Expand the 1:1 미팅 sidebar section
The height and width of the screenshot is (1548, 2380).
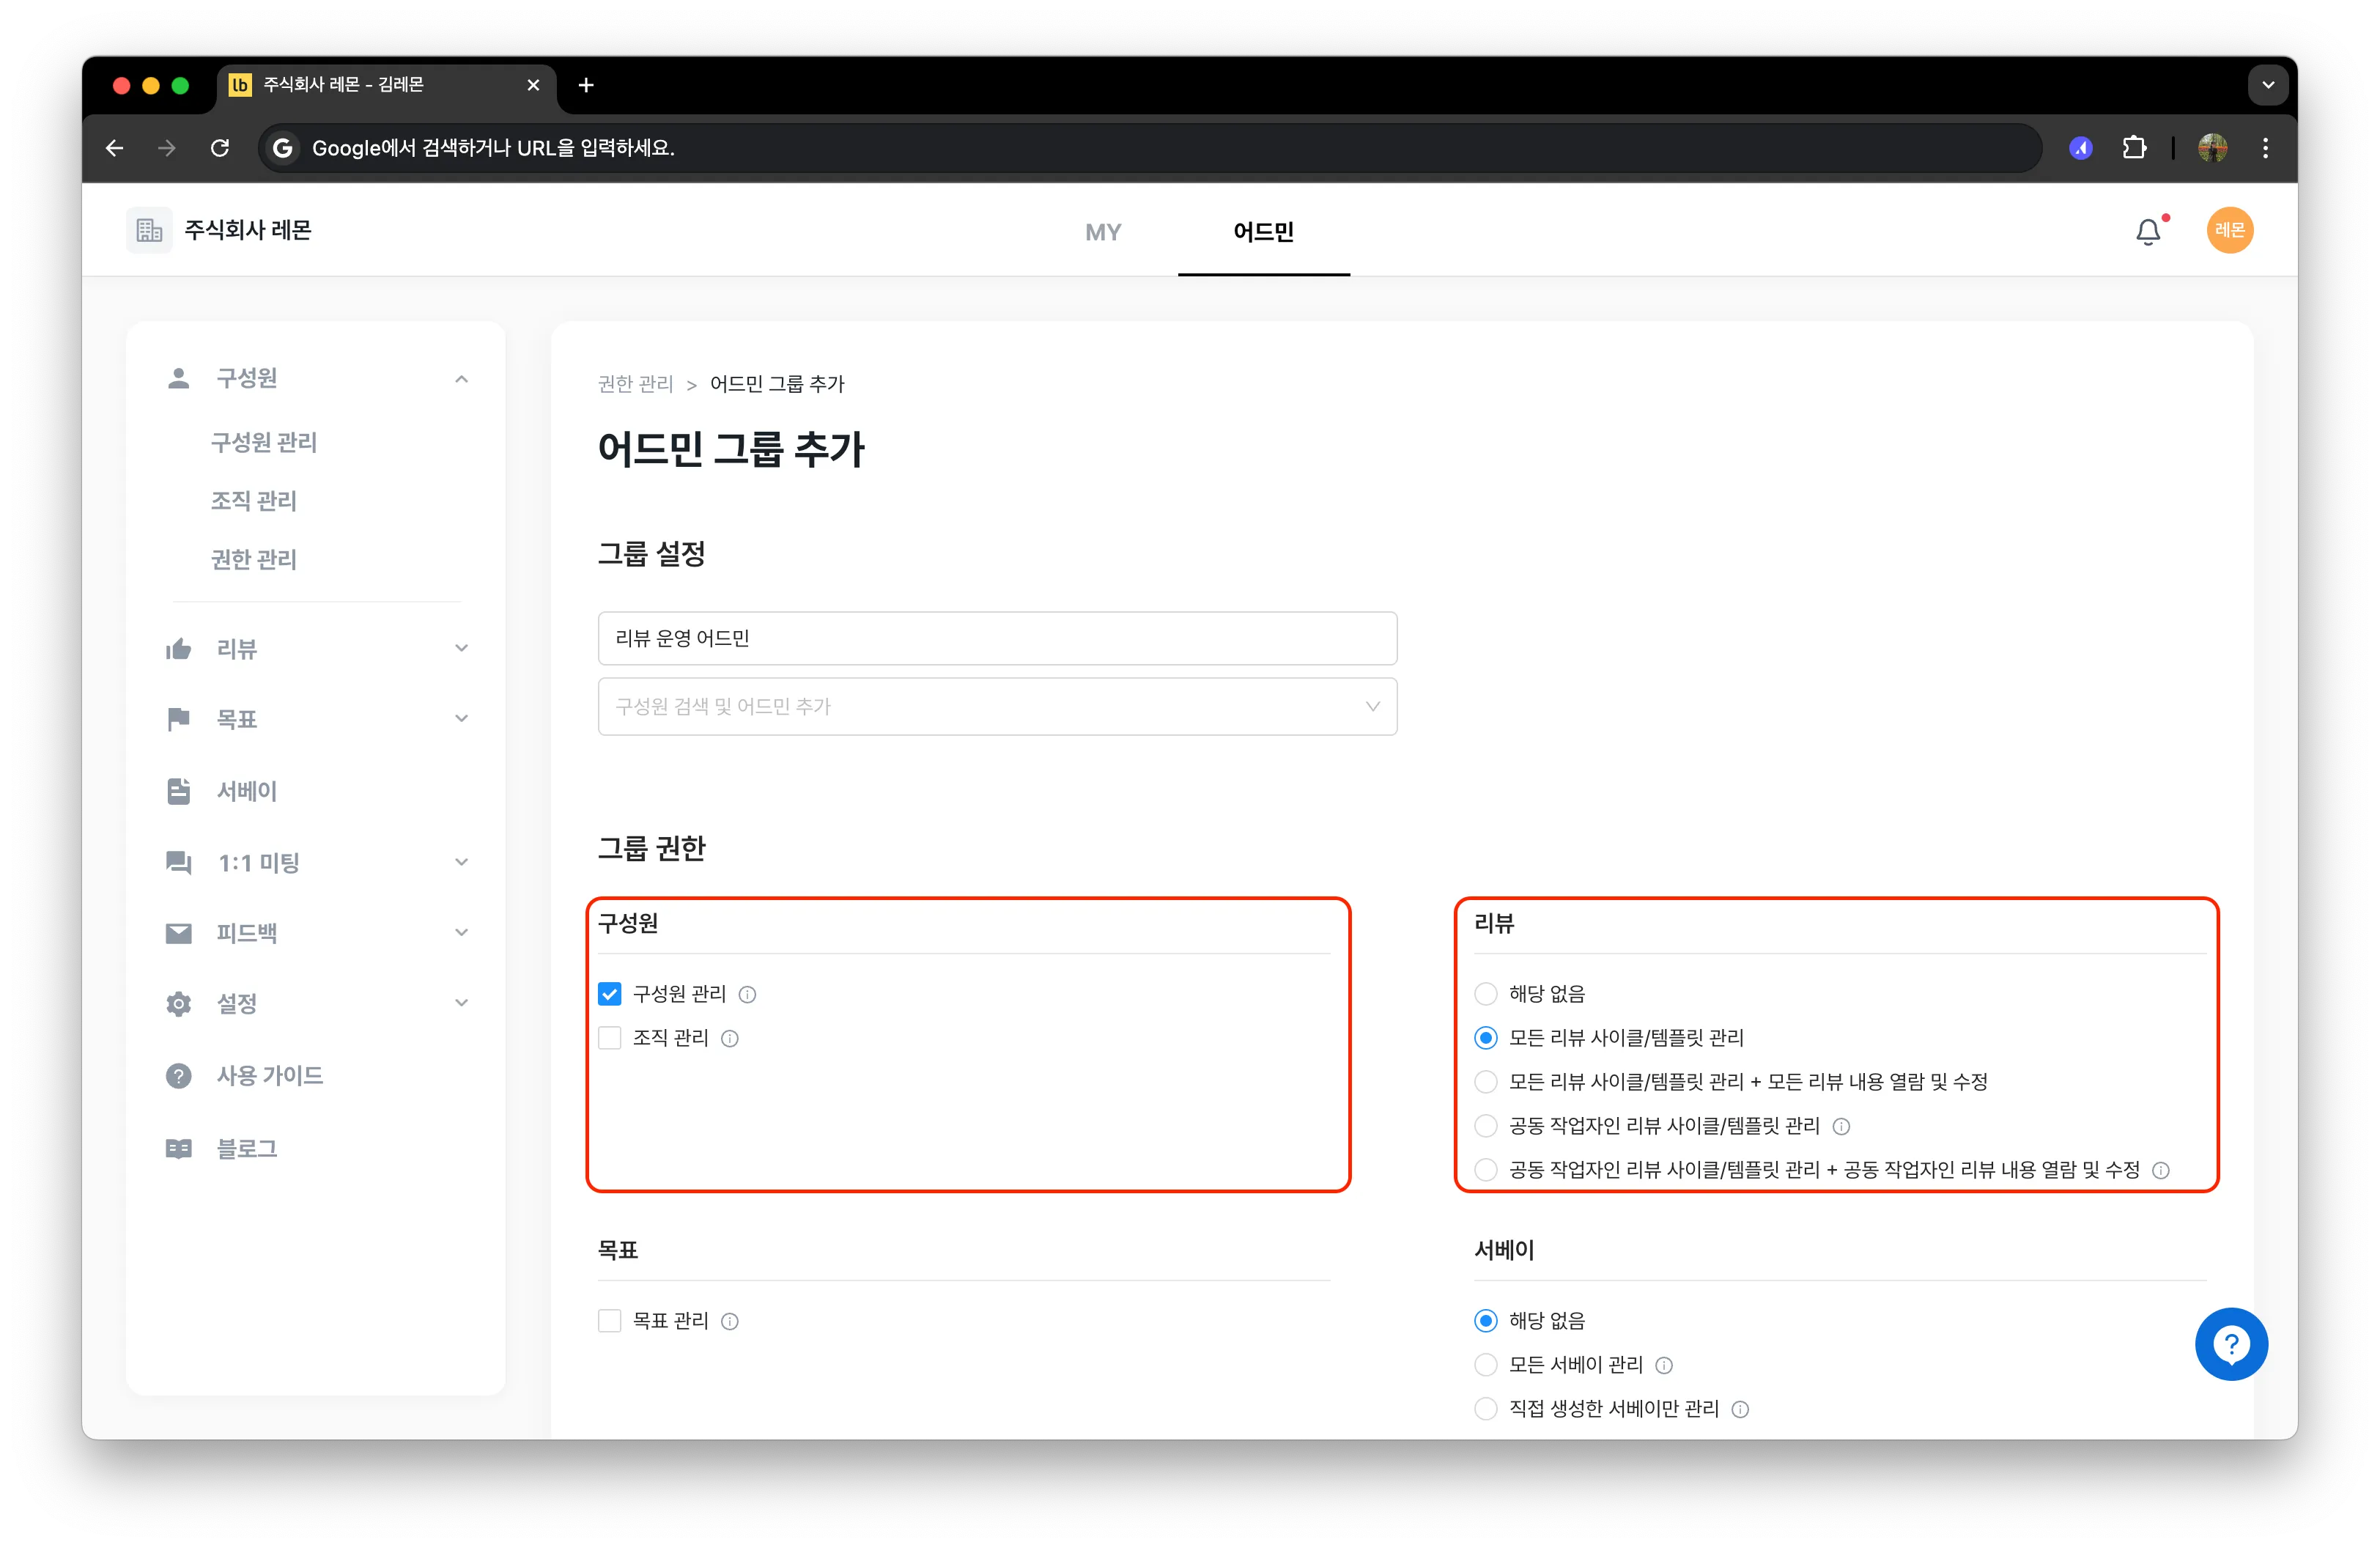coord(461,862)
